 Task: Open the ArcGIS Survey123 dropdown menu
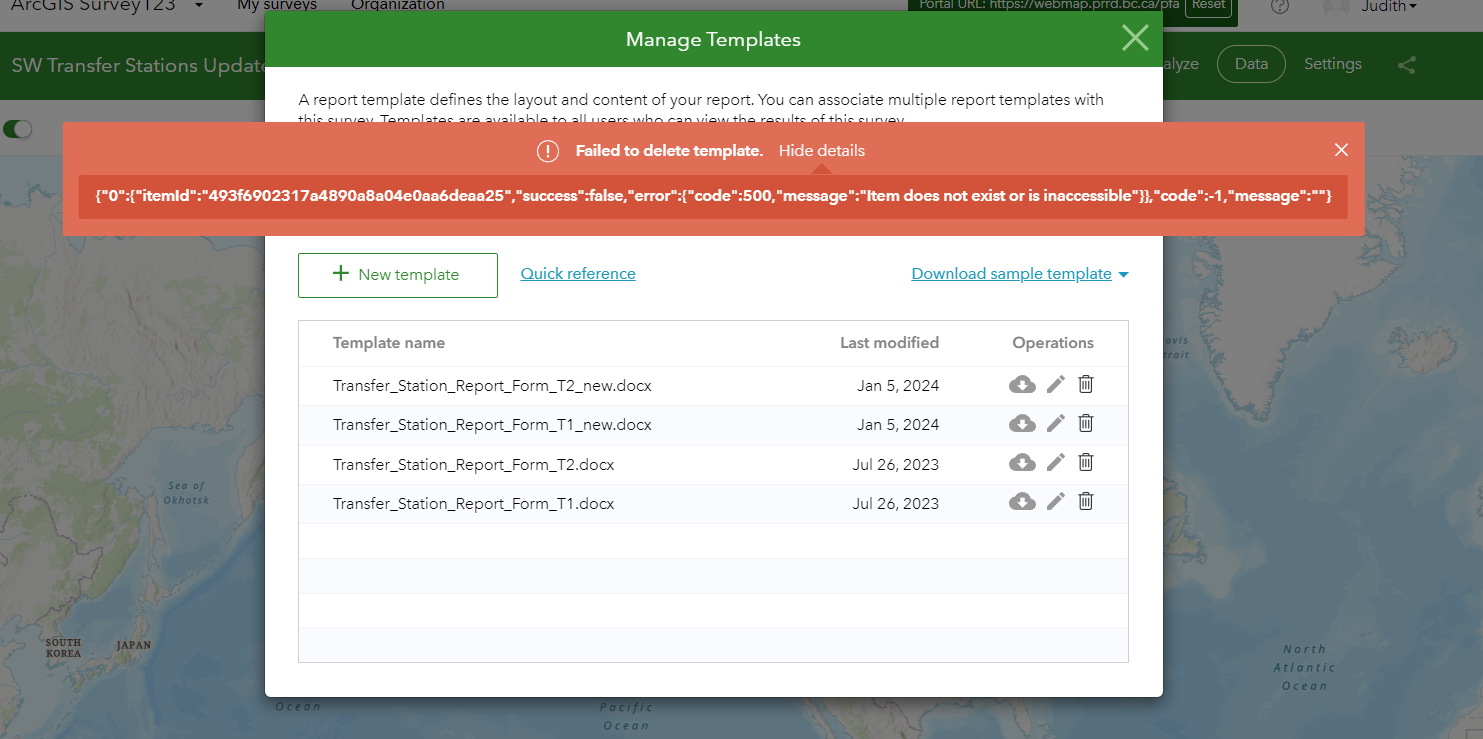tap(196, 6)
